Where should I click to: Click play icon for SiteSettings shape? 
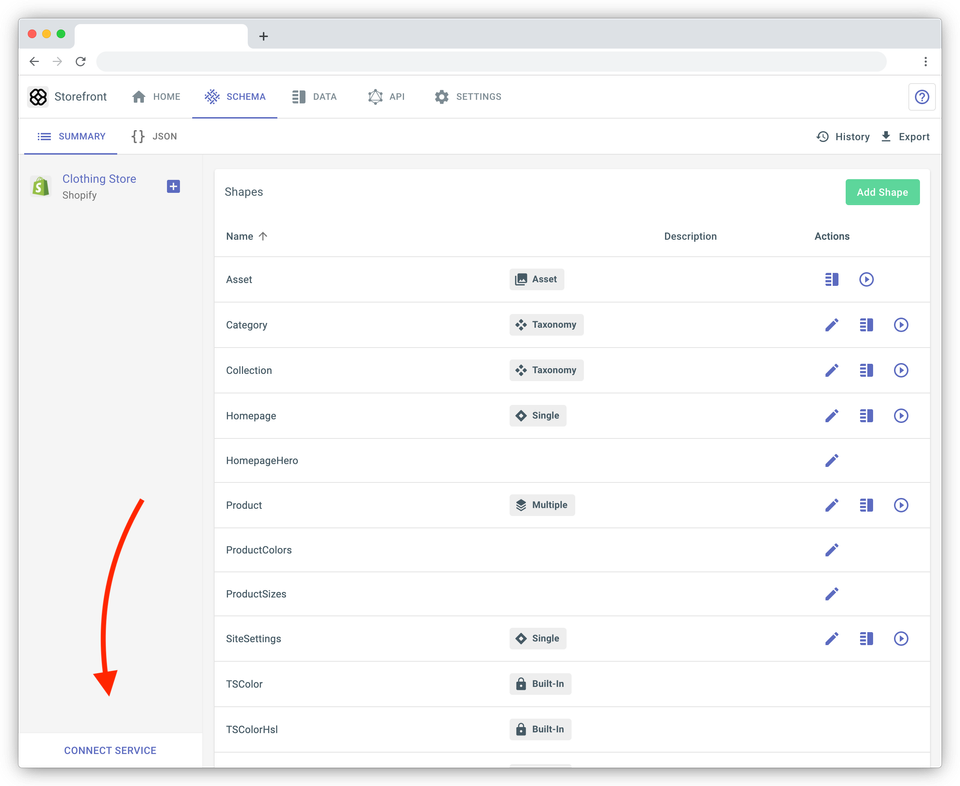click(901, 638)
